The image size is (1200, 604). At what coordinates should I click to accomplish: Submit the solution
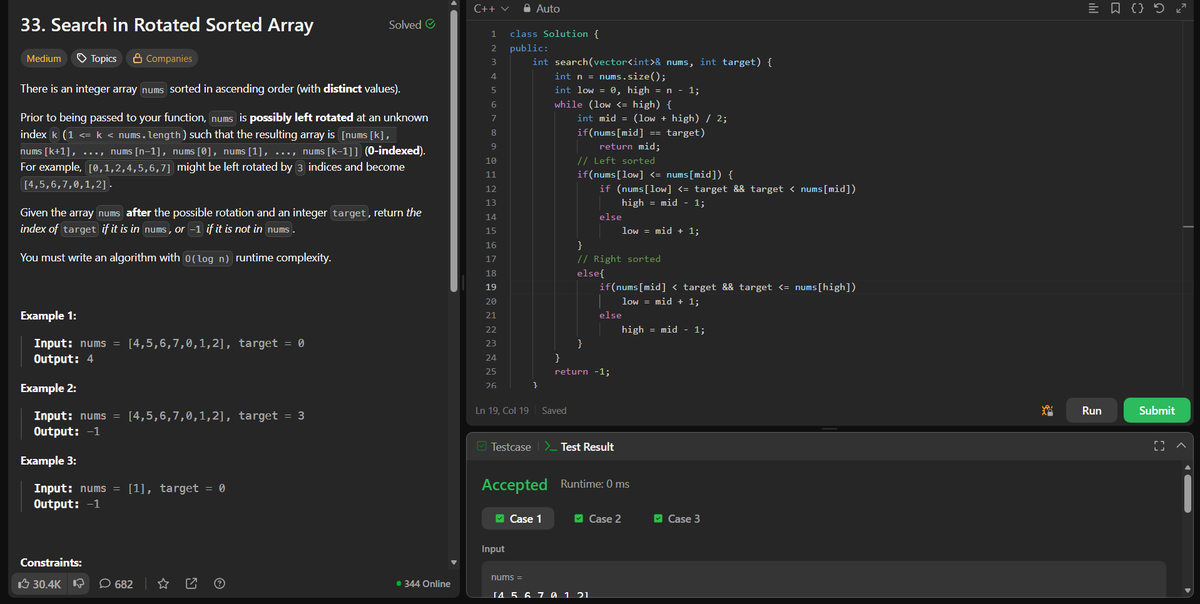1157,410
